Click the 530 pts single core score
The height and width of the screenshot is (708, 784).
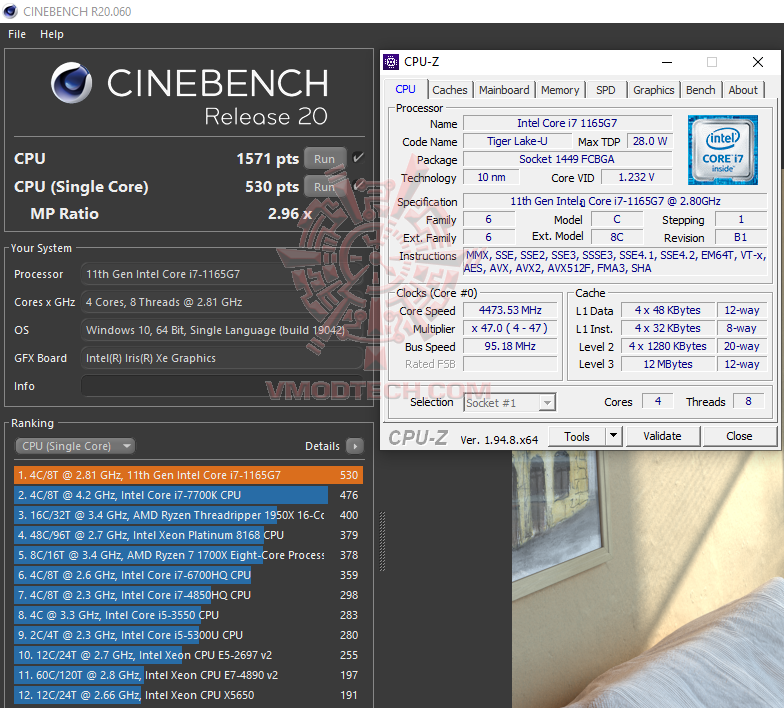point(272,187)
